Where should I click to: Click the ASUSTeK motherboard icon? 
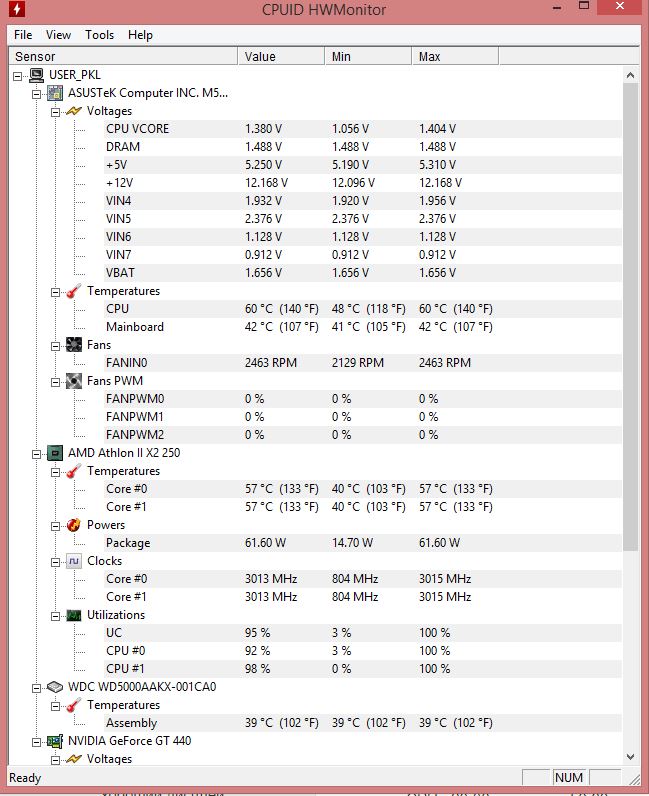pos(55,93)
